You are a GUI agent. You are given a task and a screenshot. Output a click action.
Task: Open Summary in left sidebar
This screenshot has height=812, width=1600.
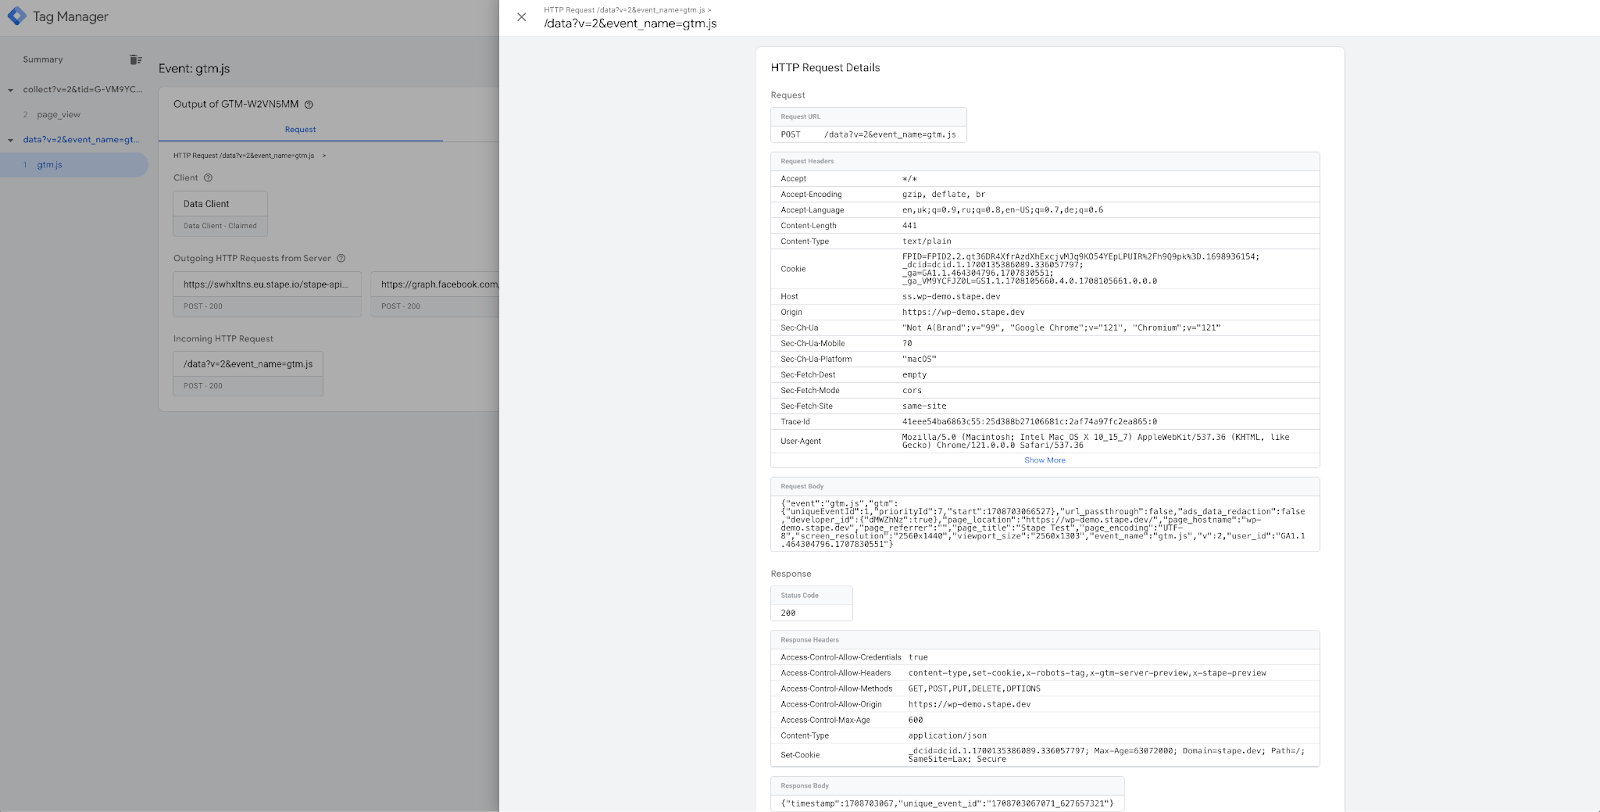(43, 60)
